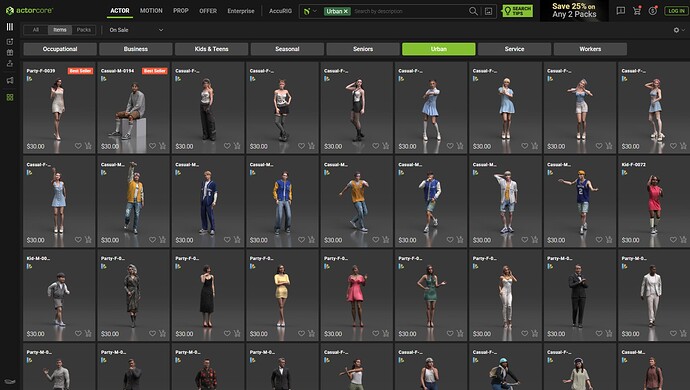The image size is (690, 390).
Task: Open the sidebar menu bars icon
Action: 10,27
